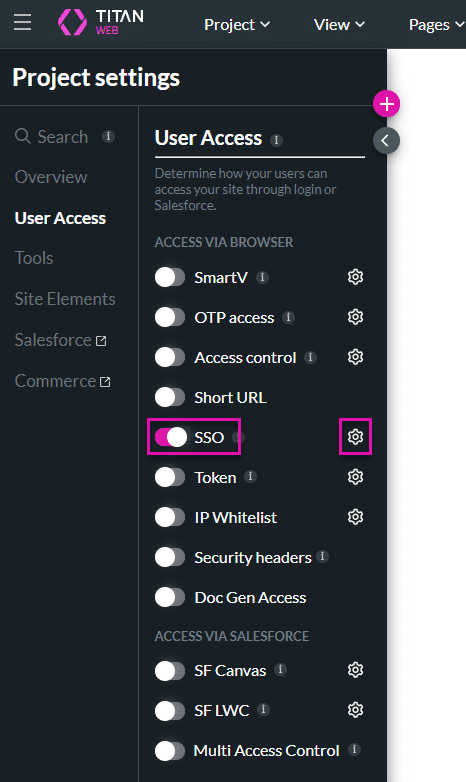
Task: Turn on Short URL toggle
Action: [170, 397]
